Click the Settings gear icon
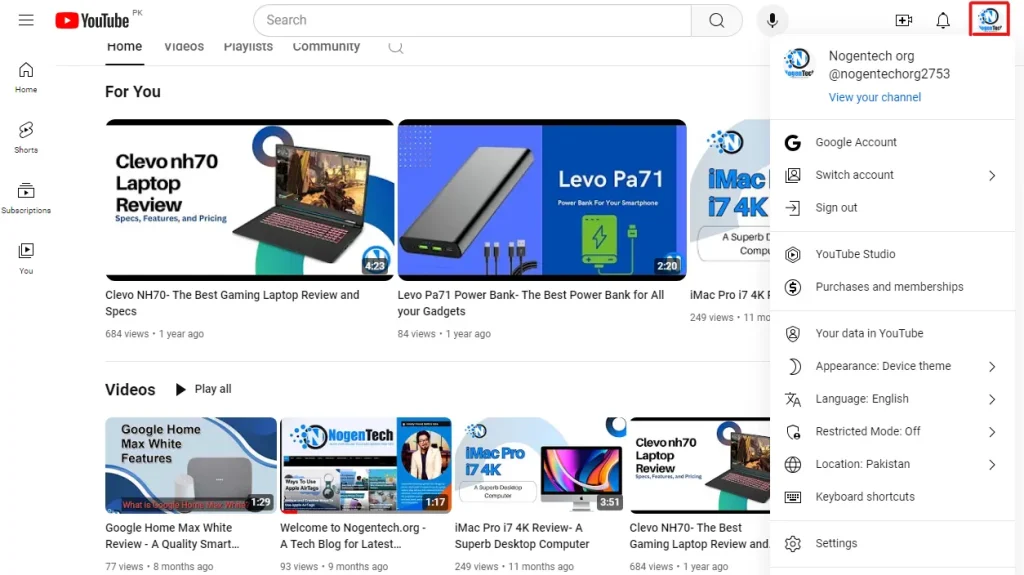1024x575 pixels. pyautogui.click(x=793, y=544)
